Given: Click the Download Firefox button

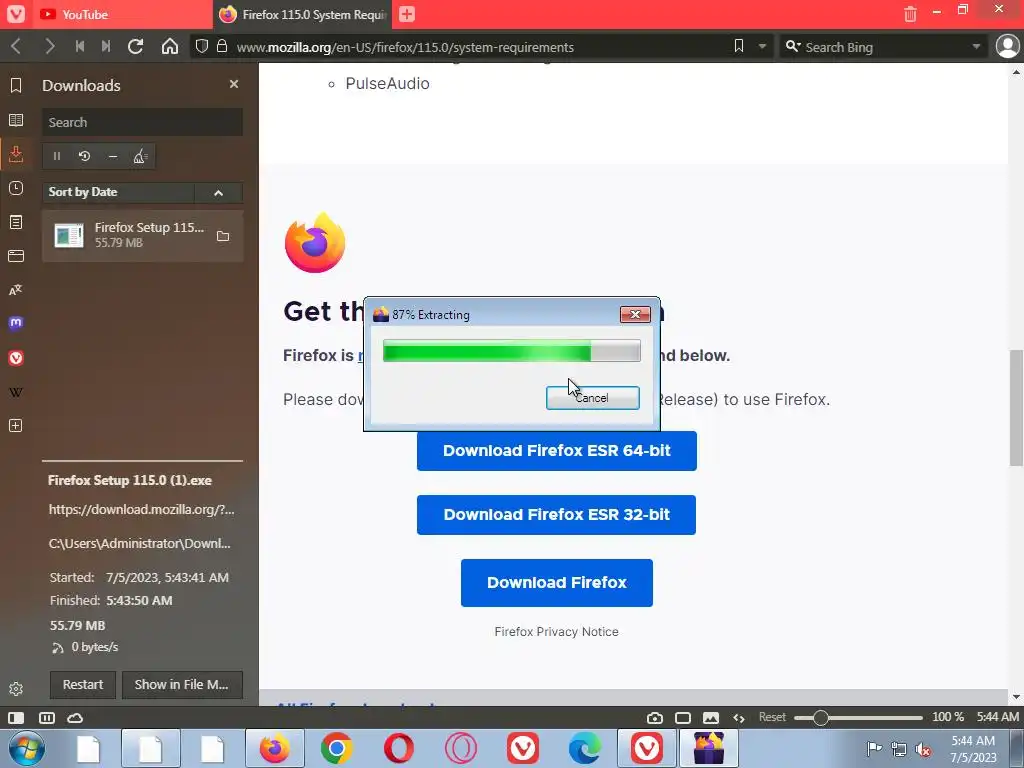Looking at the screenshot, I should pyautogui.click(x=556, y=583).
